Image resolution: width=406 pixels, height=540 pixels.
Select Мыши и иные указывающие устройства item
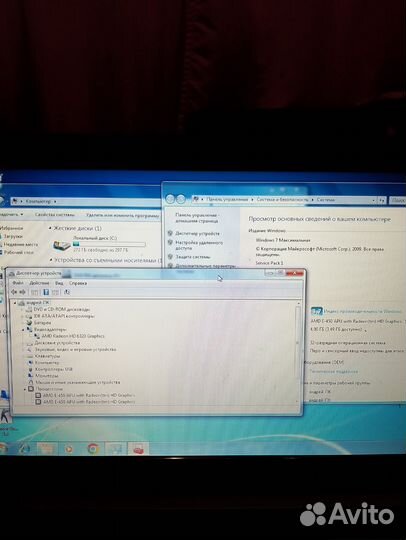pos(77,382)
